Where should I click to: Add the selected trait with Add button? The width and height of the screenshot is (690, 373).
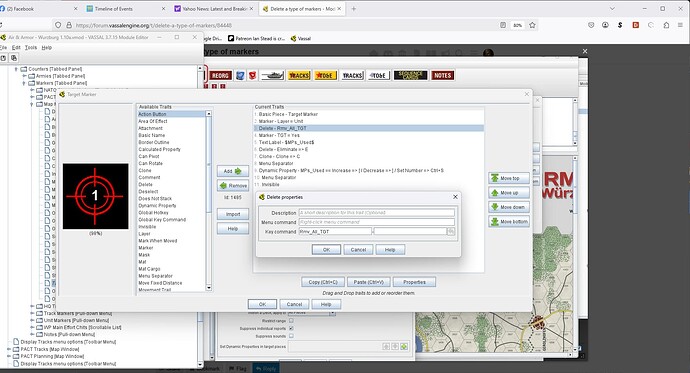click(x=232, y=171)
